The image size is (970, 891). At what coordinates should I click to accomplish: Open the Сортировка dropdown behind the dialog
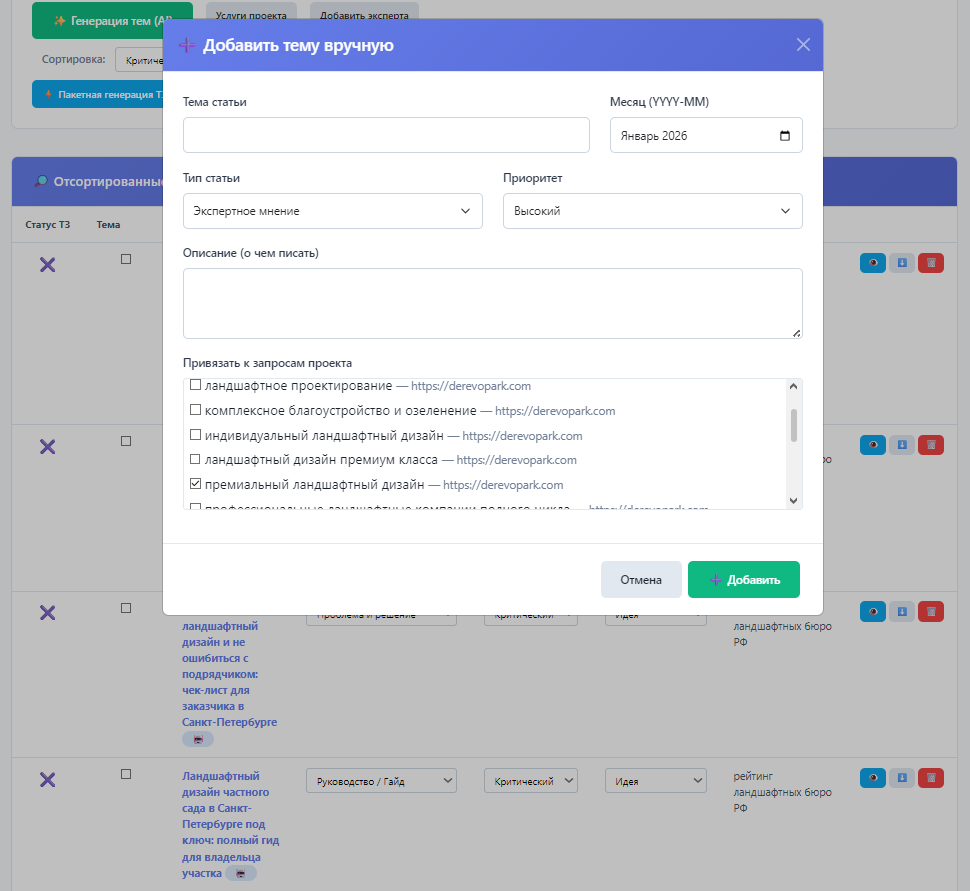(x=139, y=60)
